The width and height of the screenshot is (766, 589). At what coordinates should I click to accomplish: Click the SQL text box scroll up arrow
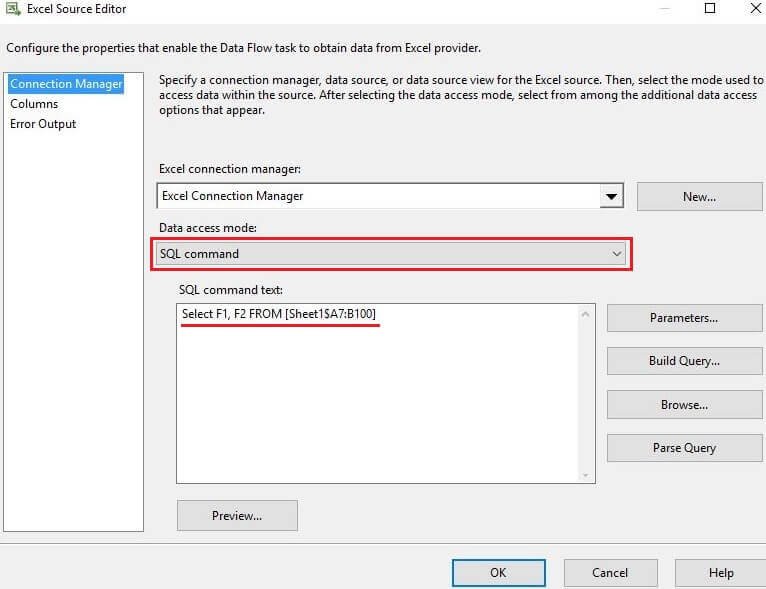click(586, 315)
